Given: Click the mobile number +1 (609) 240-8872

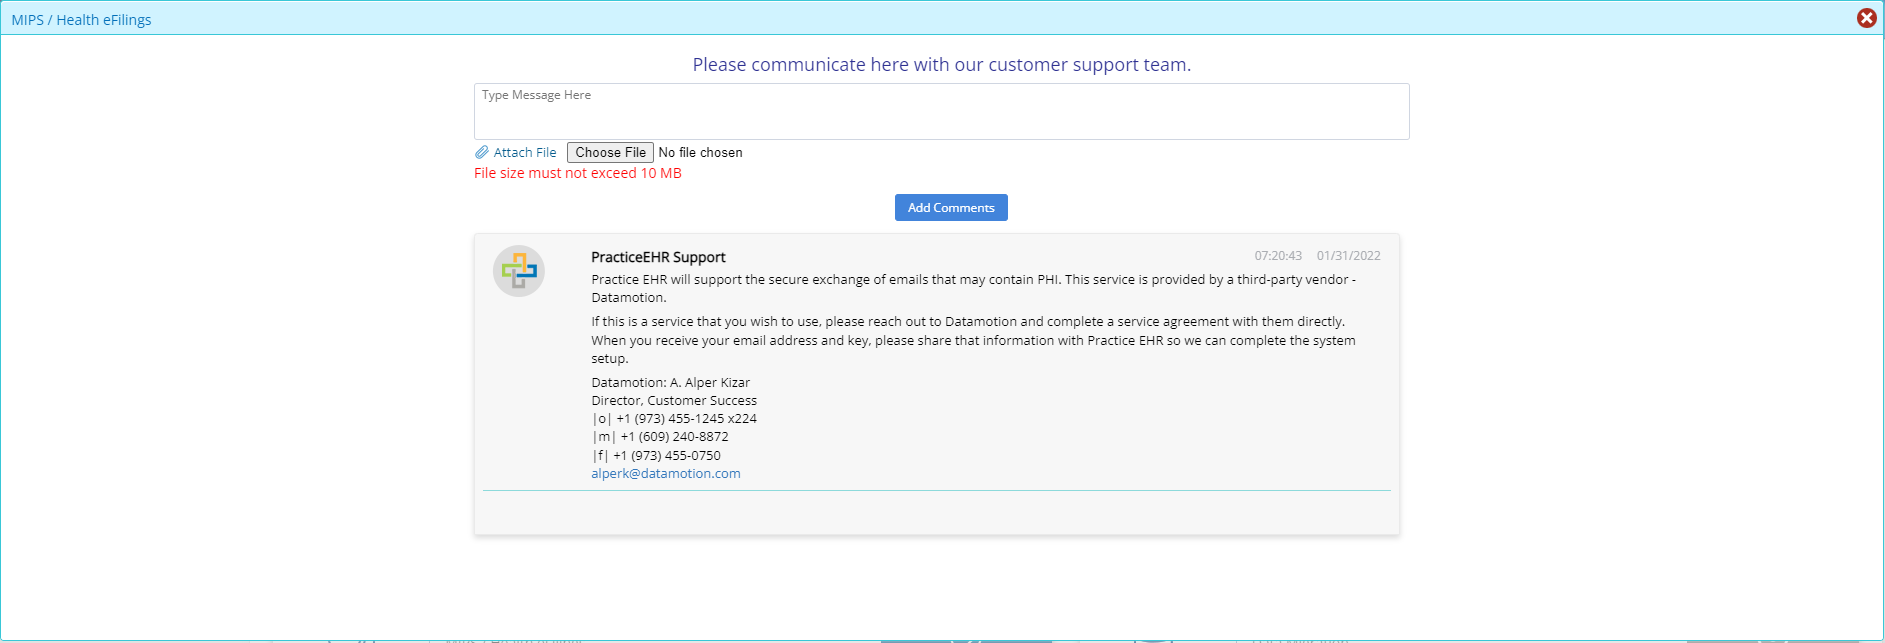Looking at the screenshot, I should point(674,437).
